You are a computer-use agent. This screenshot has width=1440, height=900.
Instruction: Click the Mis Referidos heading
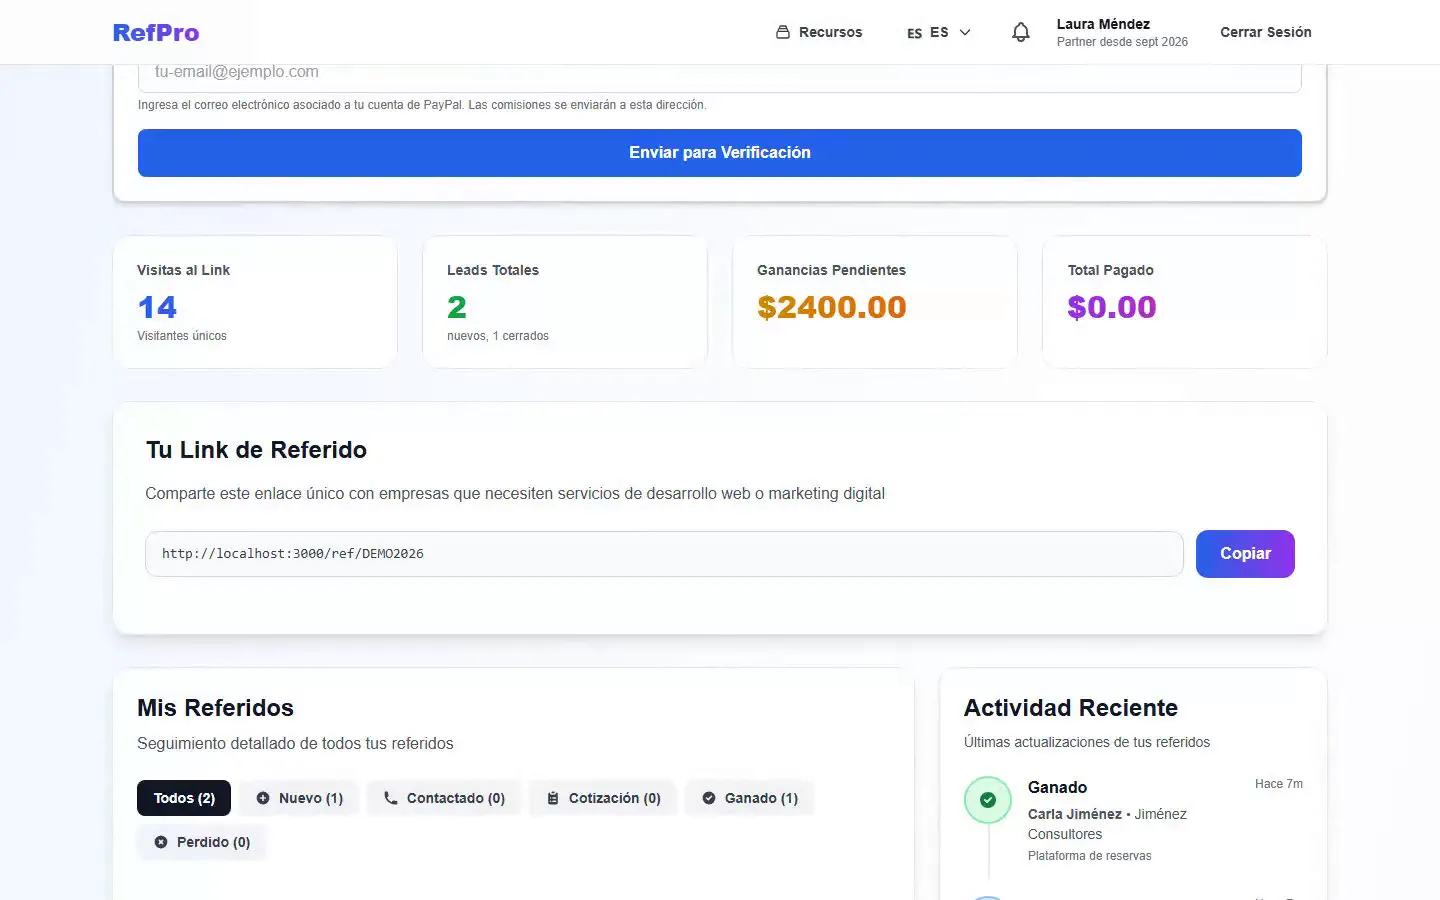tap(215, 708)
